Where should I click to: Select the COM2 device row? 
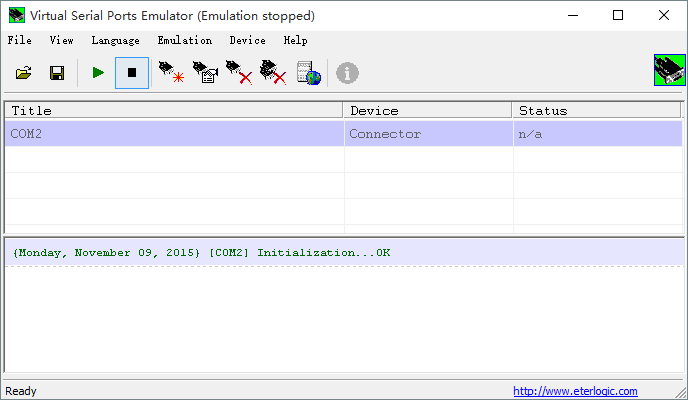[344, 134]
